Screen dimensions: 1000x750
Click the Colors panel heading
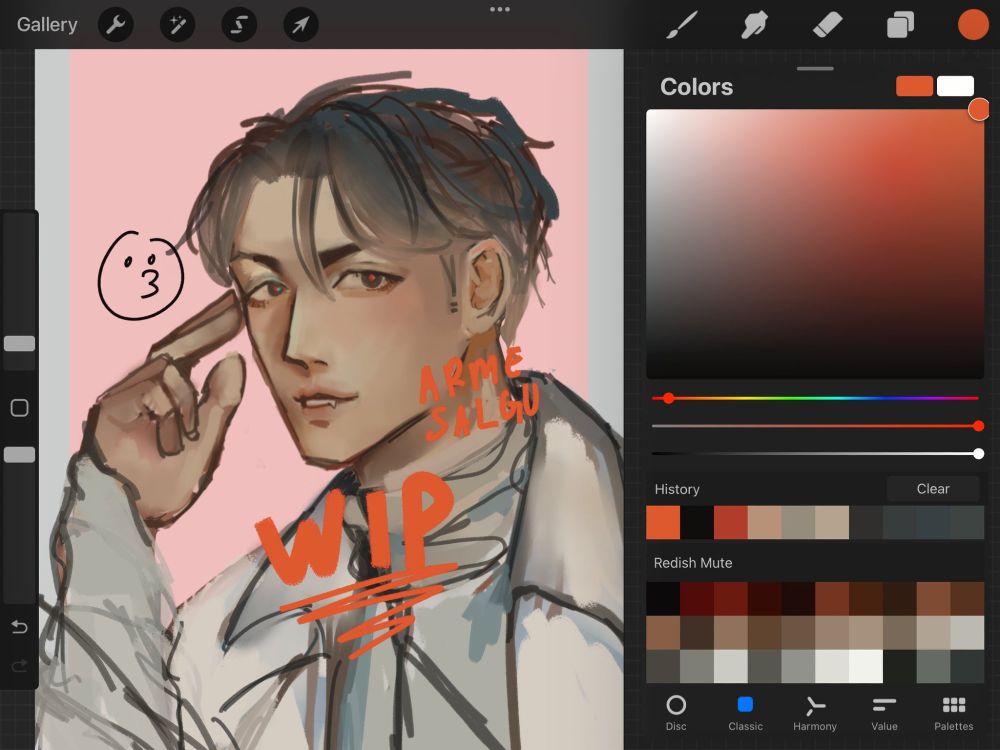click(x=696, y=87)
